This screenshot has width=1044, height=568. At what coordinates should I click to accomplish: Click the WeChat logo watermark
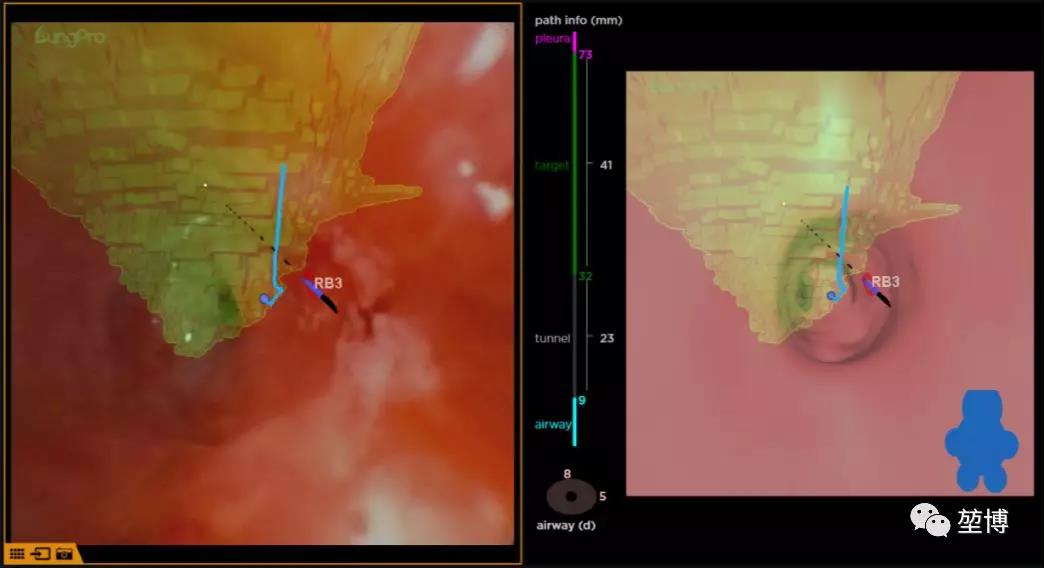929,520
